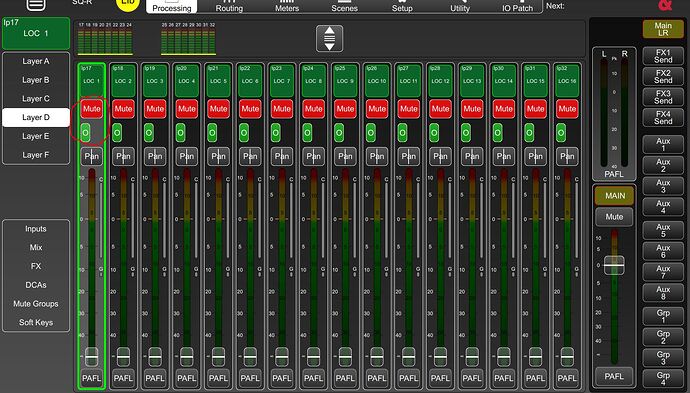Viewport: 690px width, 393px height.
Task: Show the Inputs strips
Action: click(x=36, y=229)
